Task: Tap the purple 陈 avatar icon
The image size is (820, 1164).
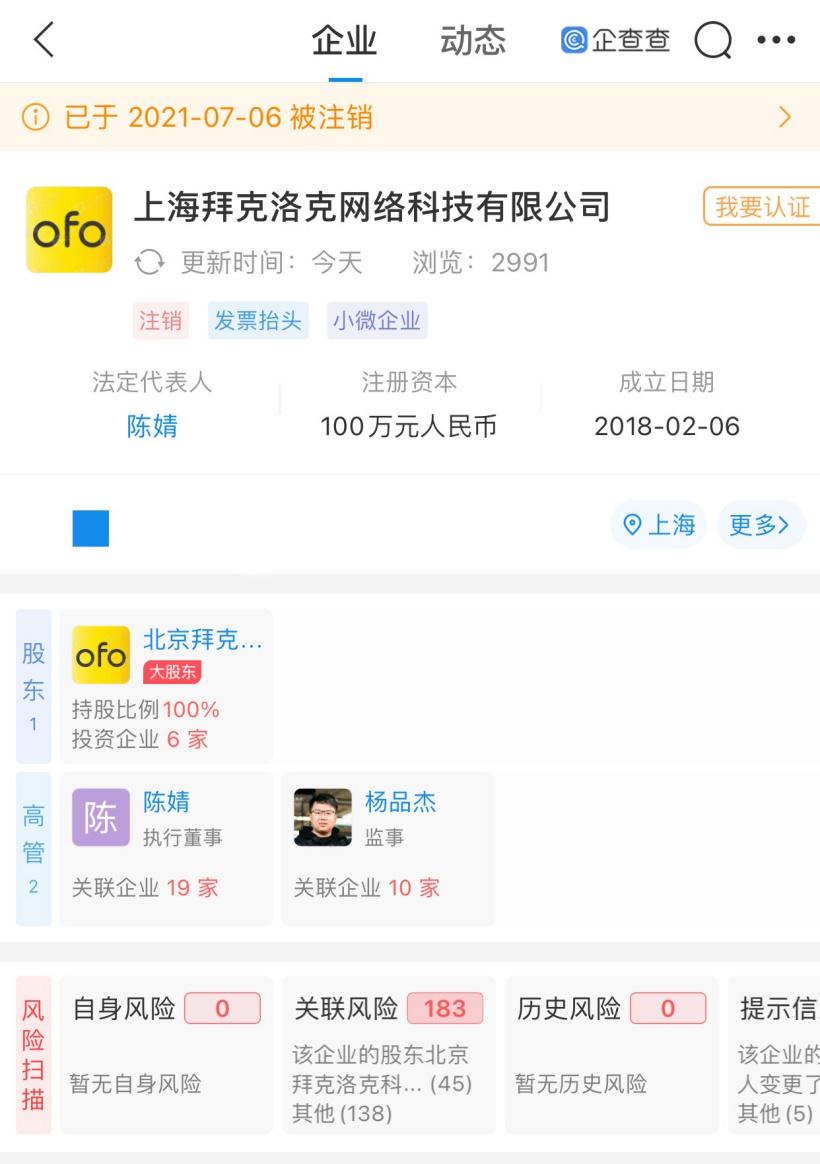Action: tap(101, 817)
